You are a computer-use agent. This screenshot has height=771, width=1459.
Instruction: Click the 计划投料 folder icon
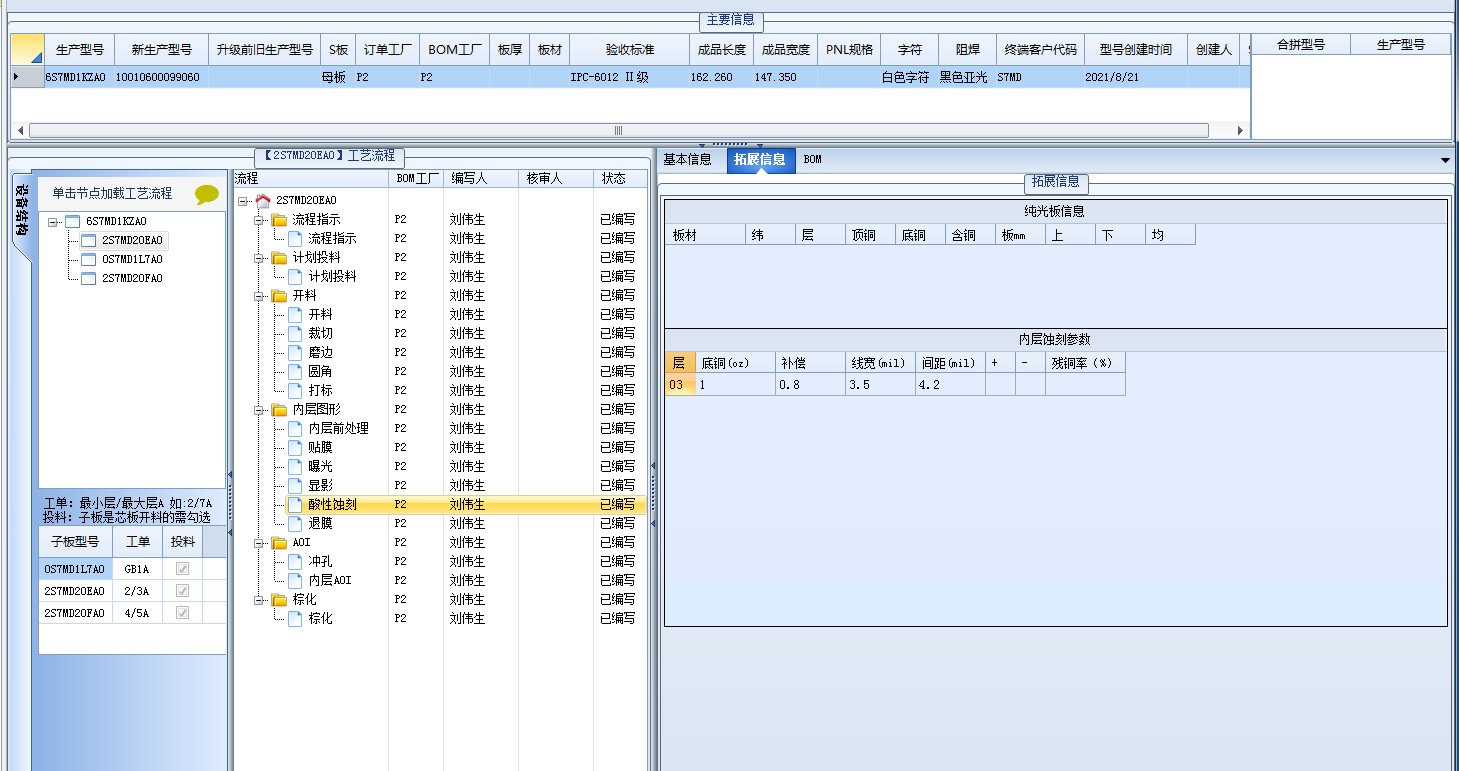coord(279,258)
